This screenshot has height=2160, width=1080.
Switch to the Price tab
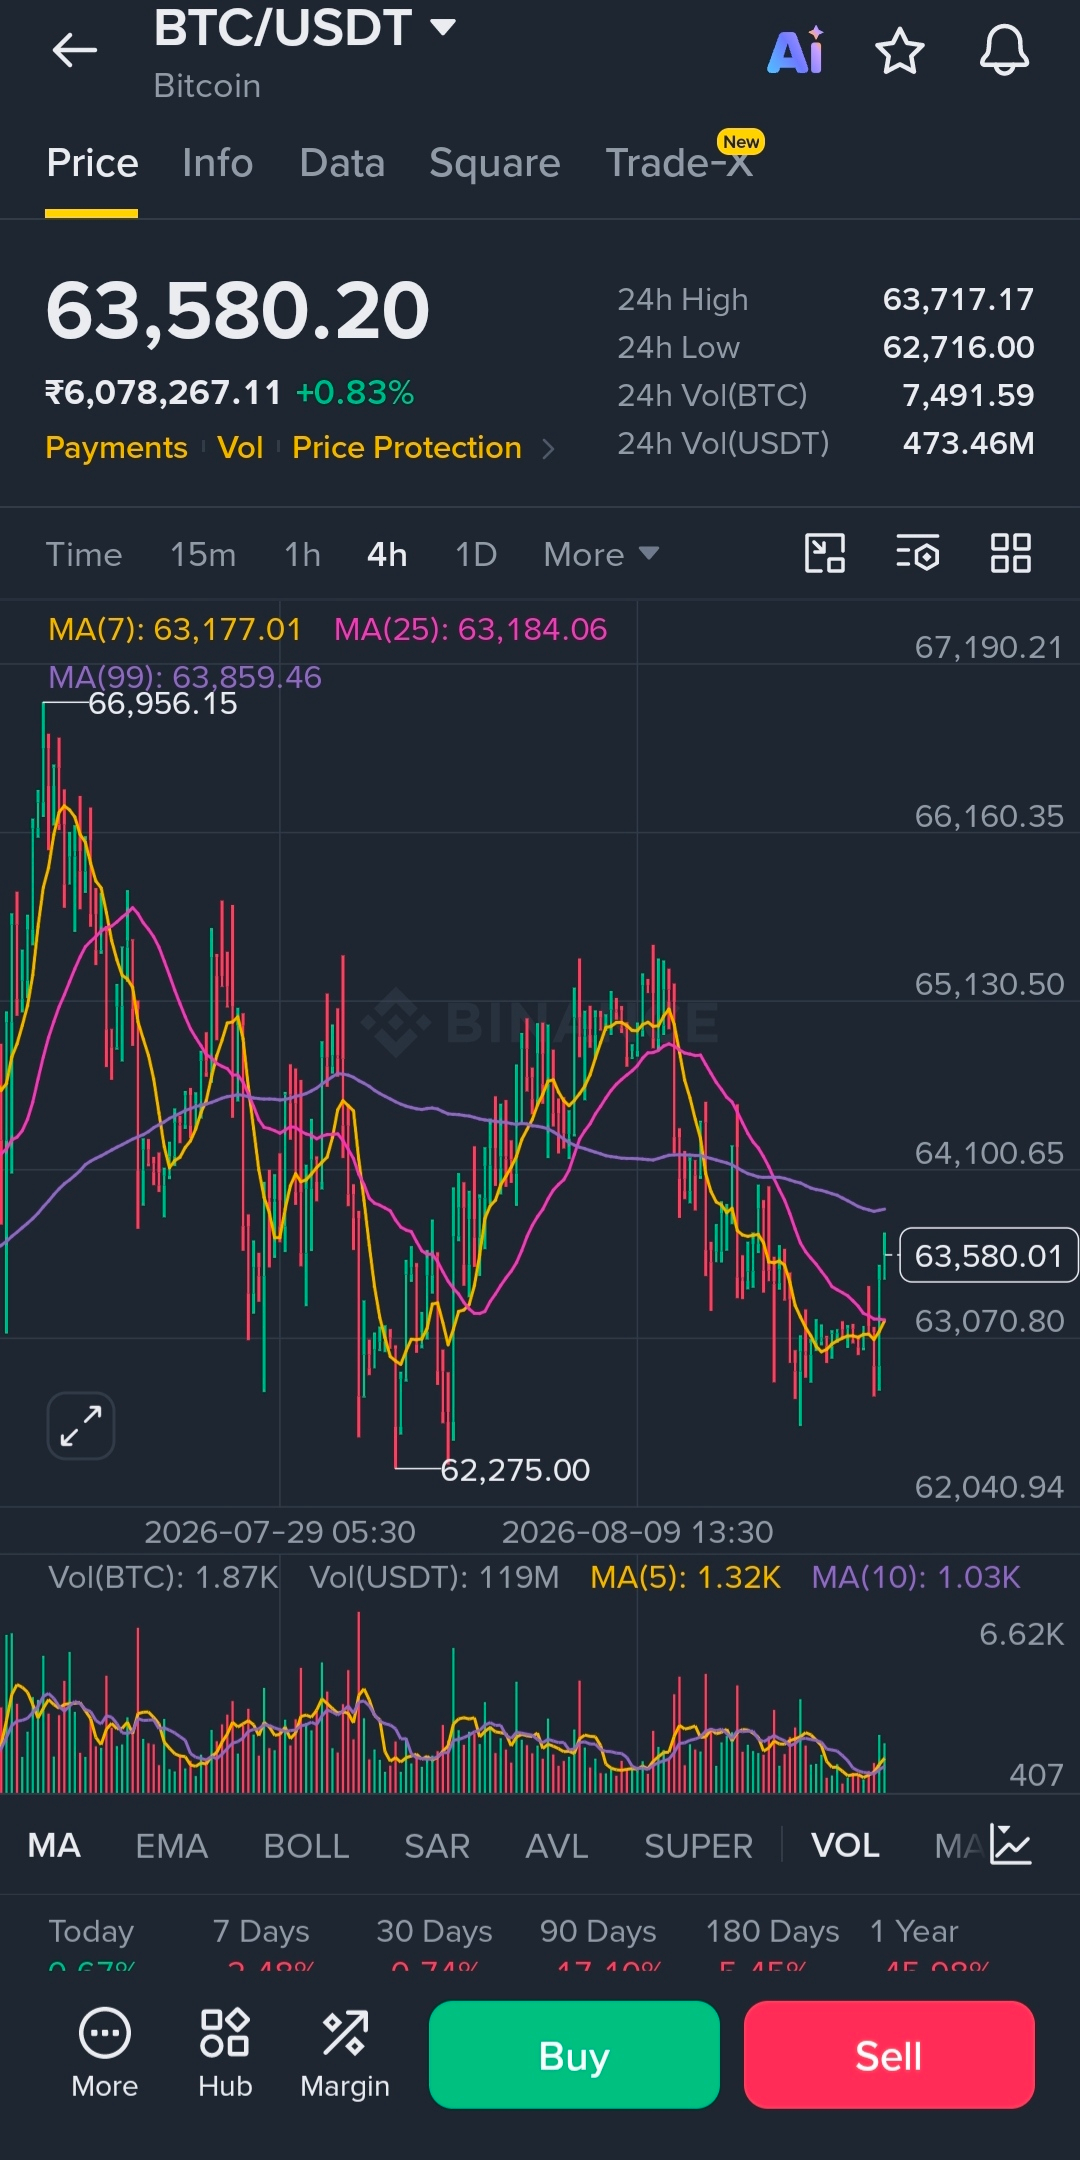(x=92, y=163)
